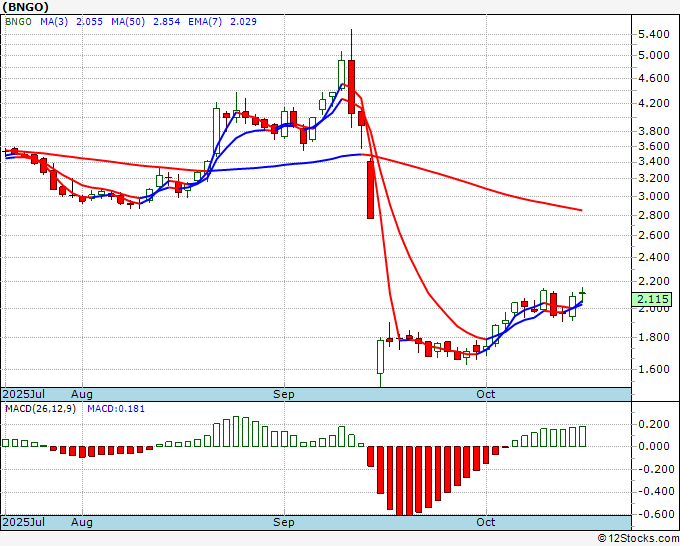This screenshot has height=546, width=680.
Task: Click the large red candle in the September drop
Action: pyautogui.click(x=370, y=189)
